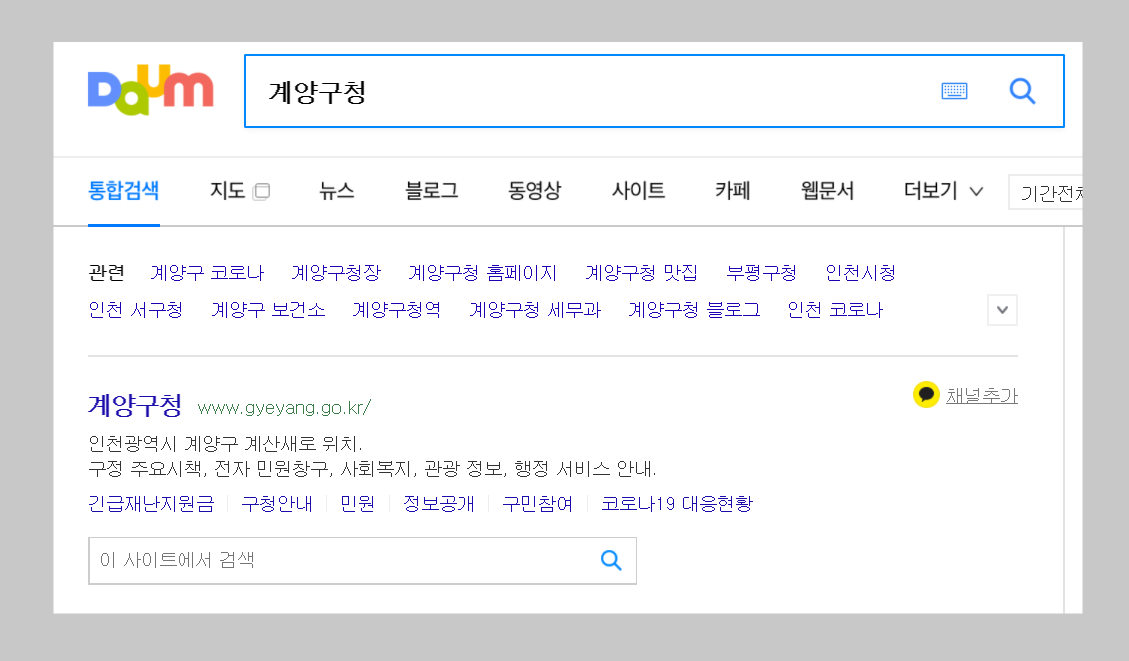Screen dimensions: 1129x661
Task: Switch to the 동영상 tab
Action: click(x=534, y=191)
